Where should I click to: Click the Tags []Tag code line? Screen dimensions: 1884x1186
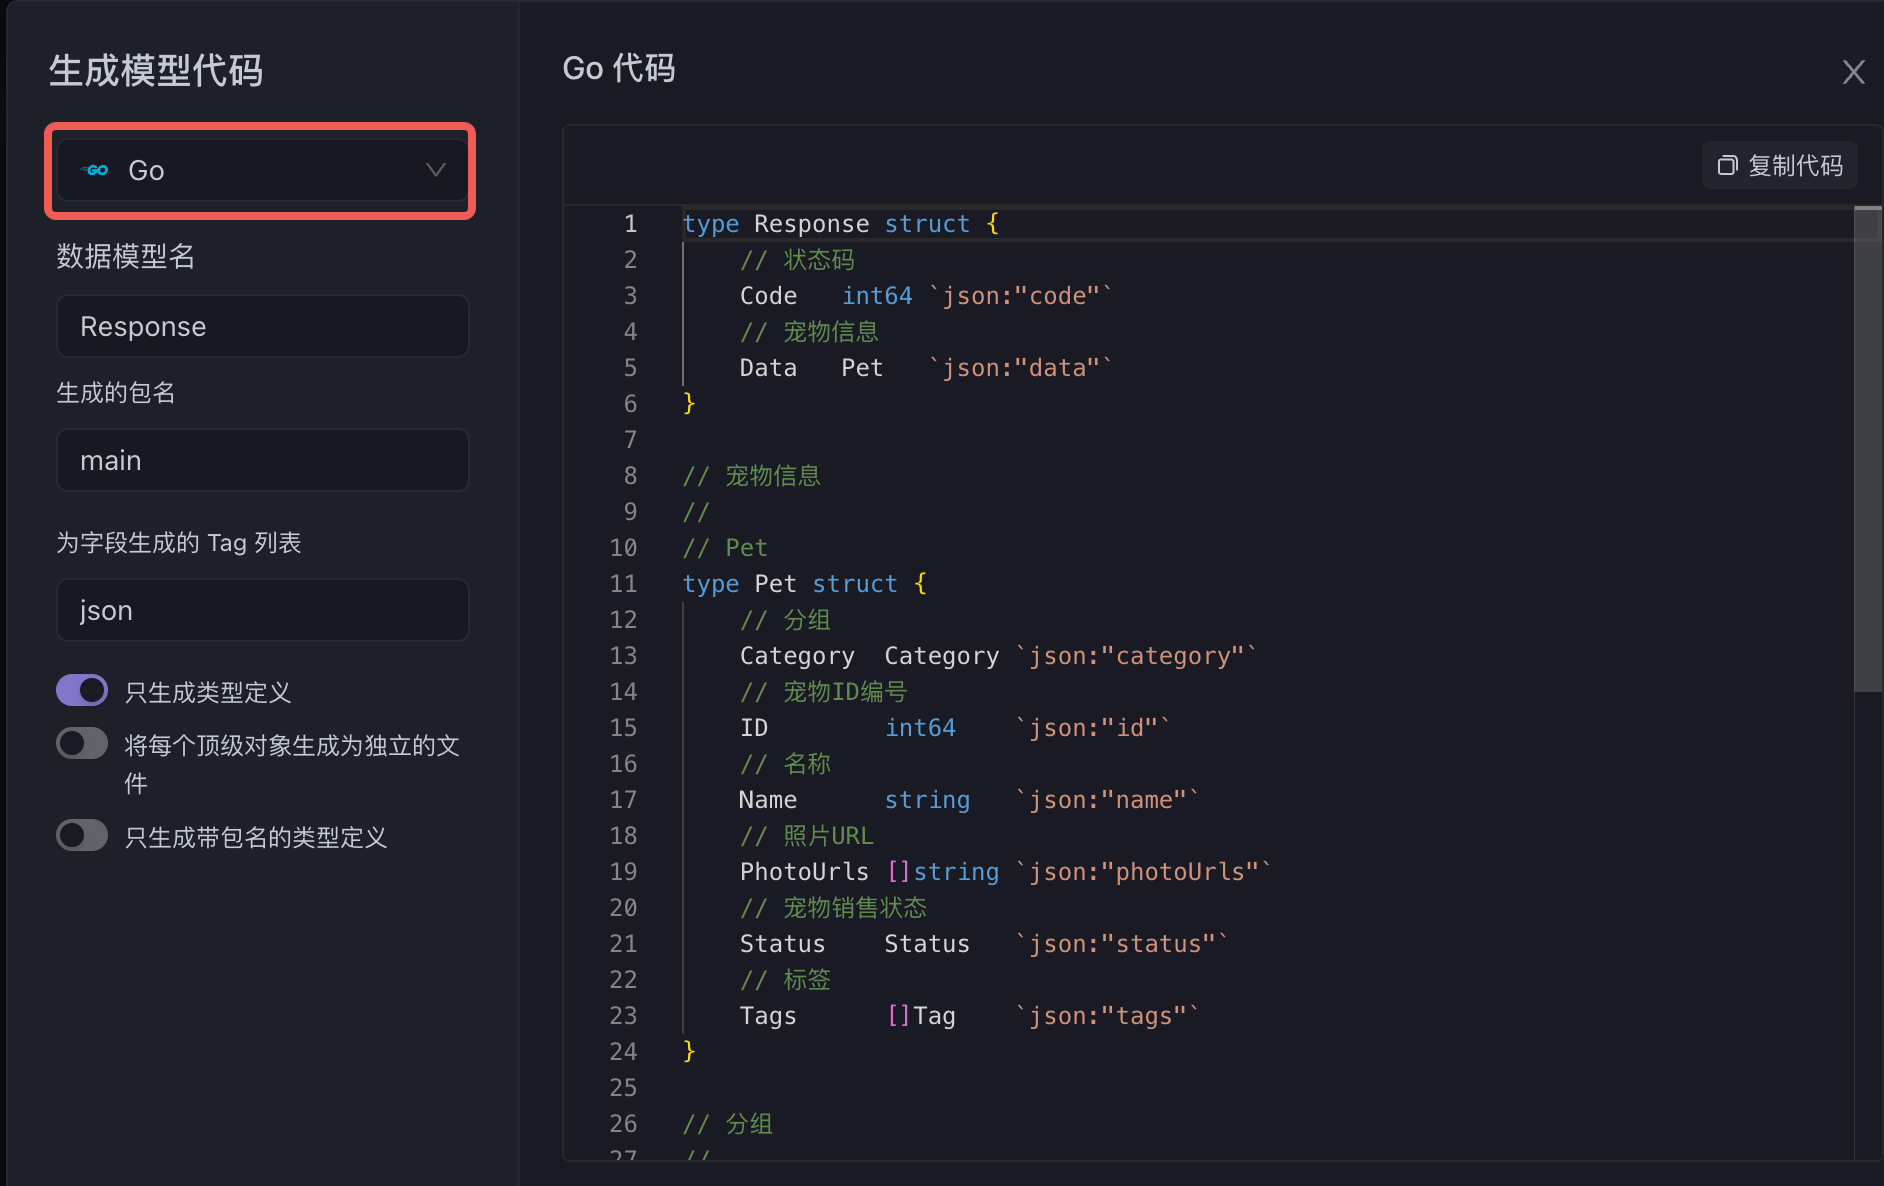click(969, 1016)
